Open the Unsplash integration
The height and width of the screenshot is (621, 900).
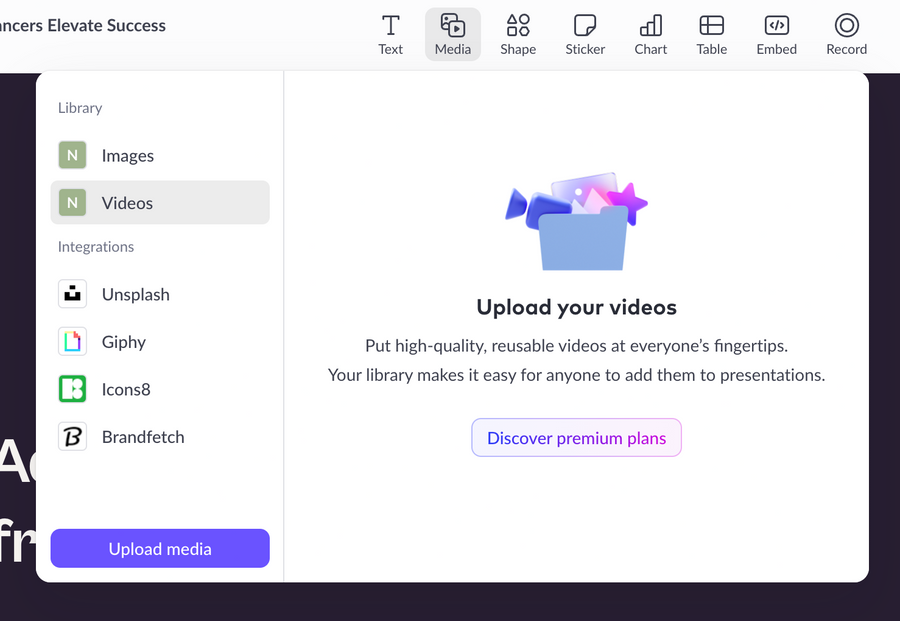pyautogui.click(x=135, y=294)
